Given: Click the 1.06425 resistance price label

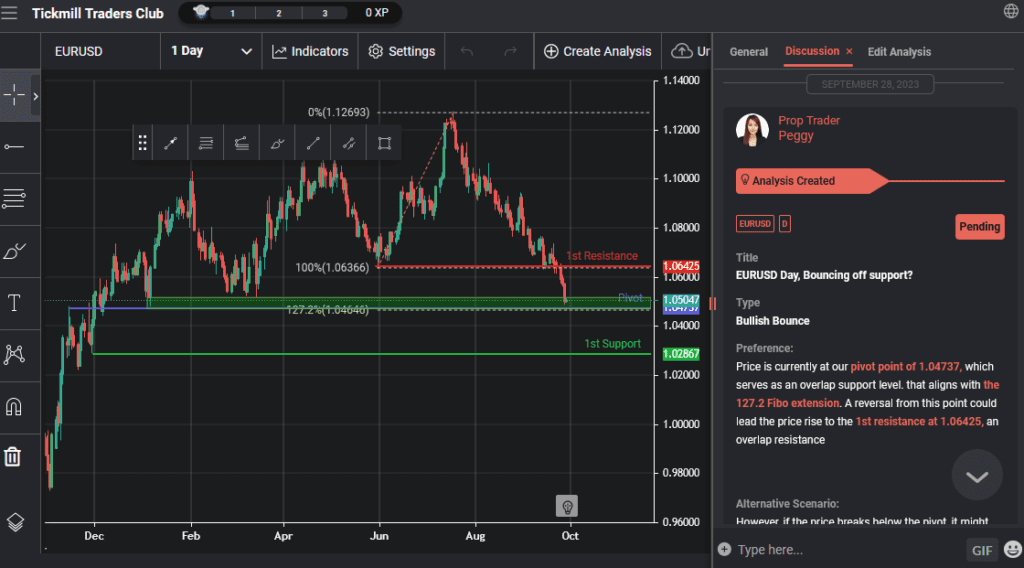Looking at the screenshot, I should 681,266.
